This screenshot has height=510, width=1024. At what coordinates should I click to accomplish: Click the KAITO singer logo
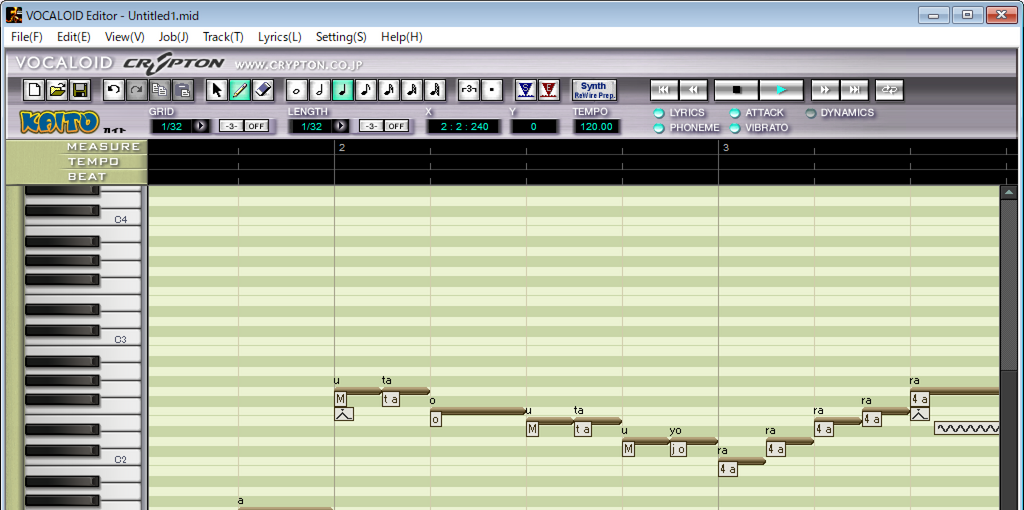[x=59, y=121]
